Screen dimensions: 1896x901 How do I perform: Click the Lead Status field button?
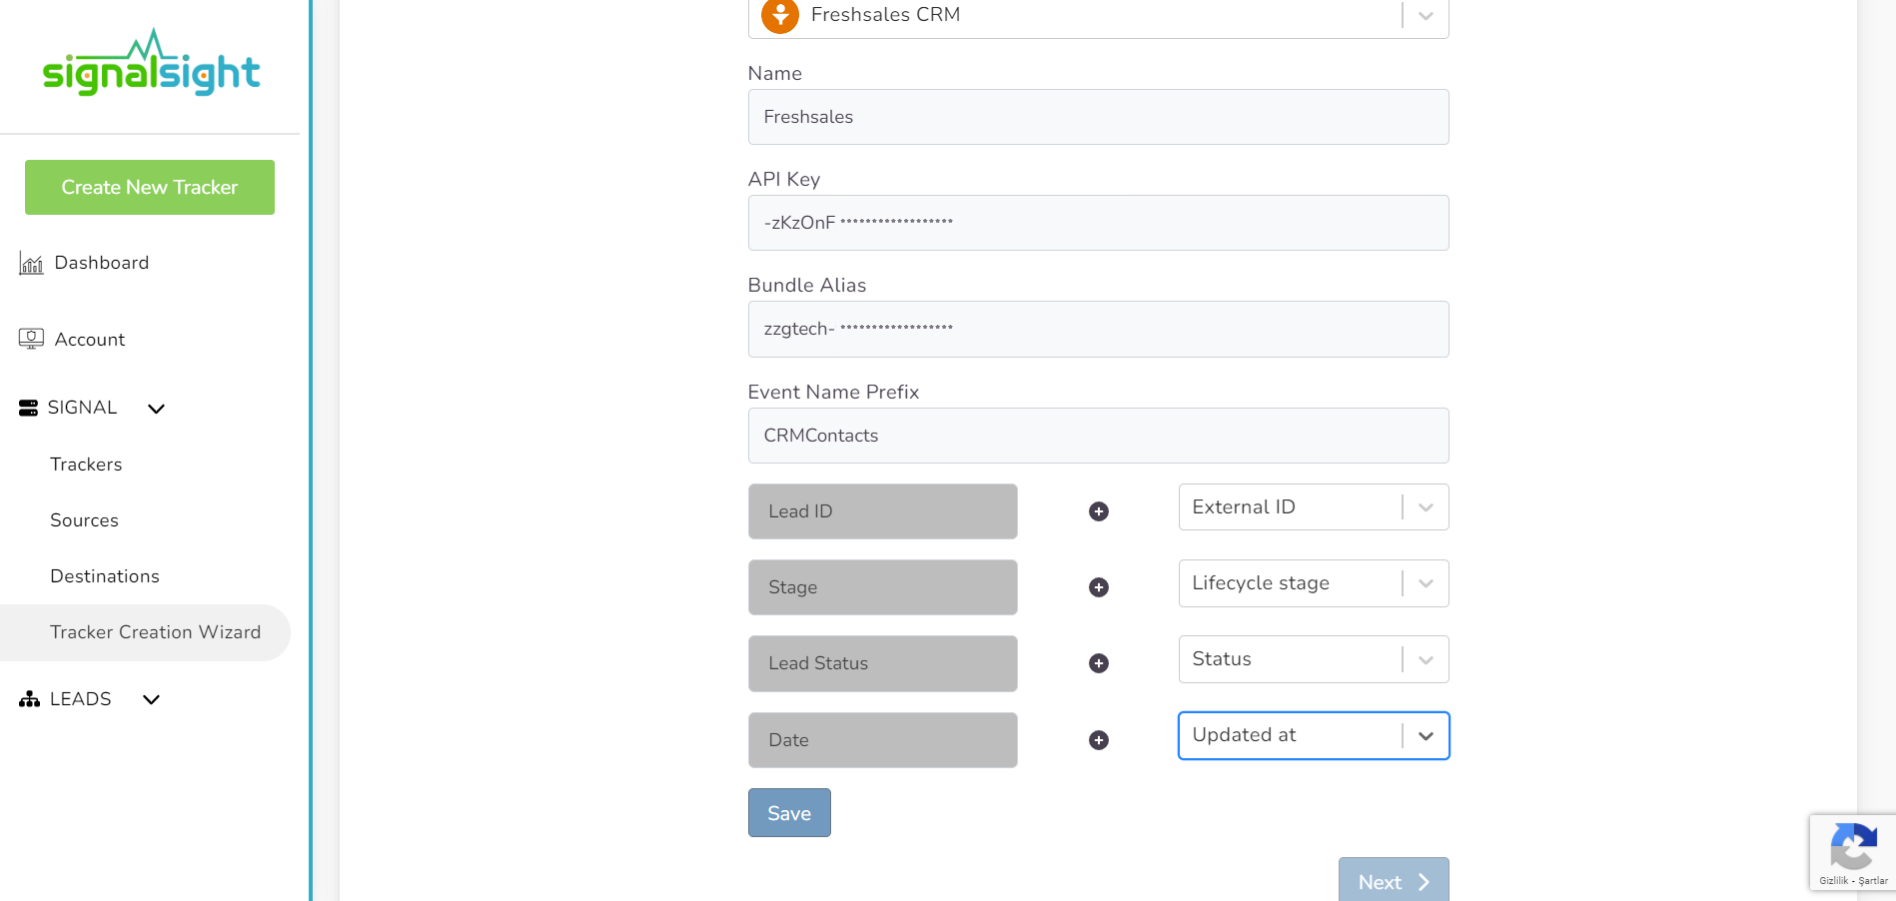click(882, 664)
